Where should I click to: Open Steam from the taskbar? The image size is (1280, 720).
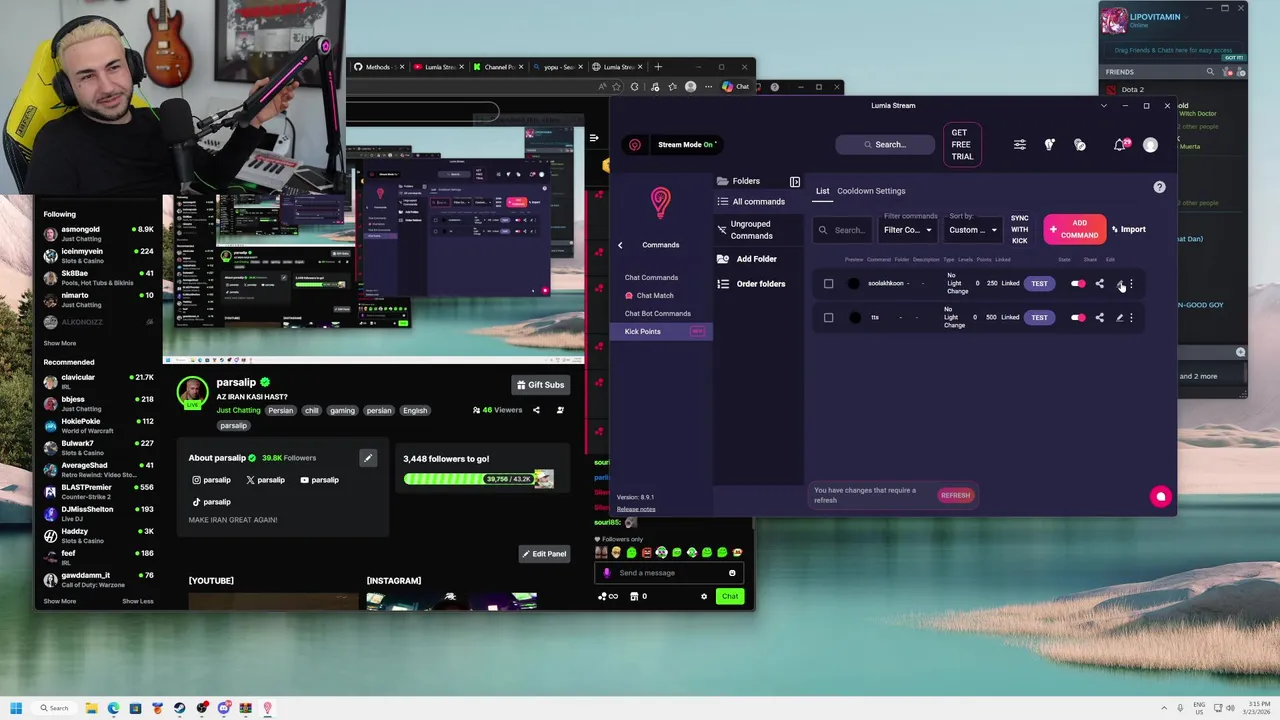pyautogui.click(x=180, y=708)
